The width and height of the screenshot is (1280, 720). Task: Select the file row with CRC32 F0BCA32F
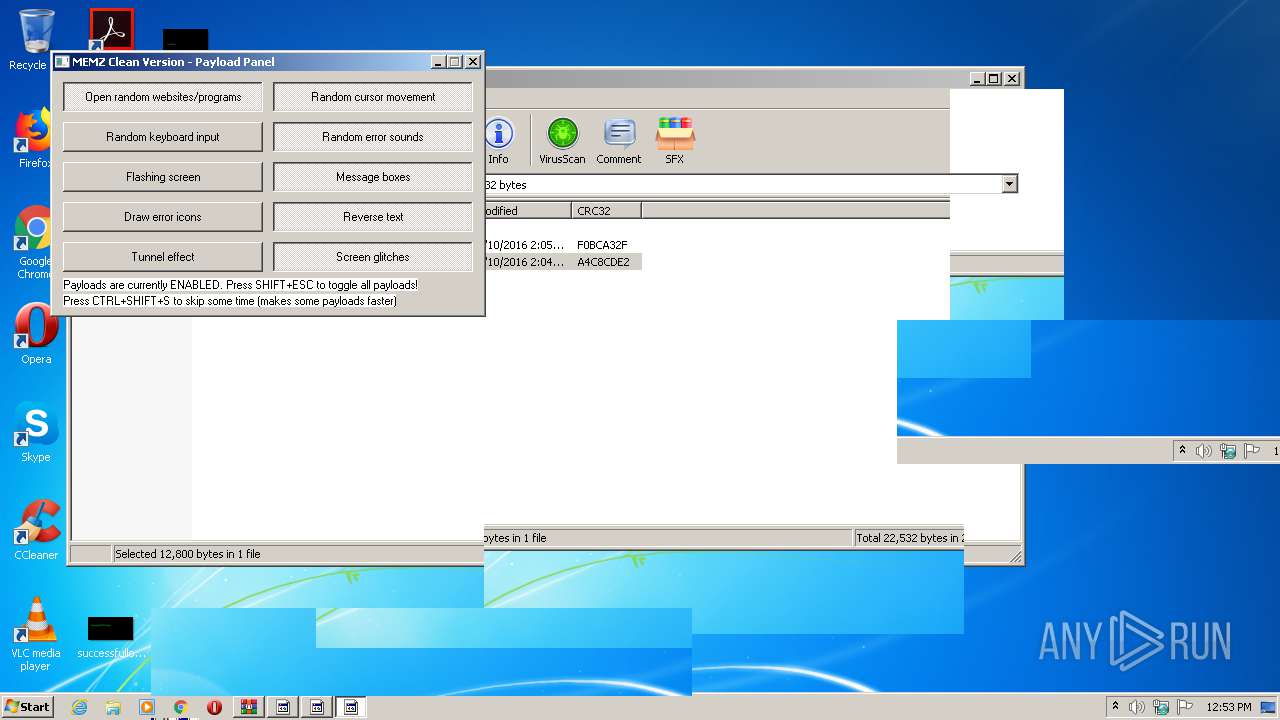tap(563, 245)
